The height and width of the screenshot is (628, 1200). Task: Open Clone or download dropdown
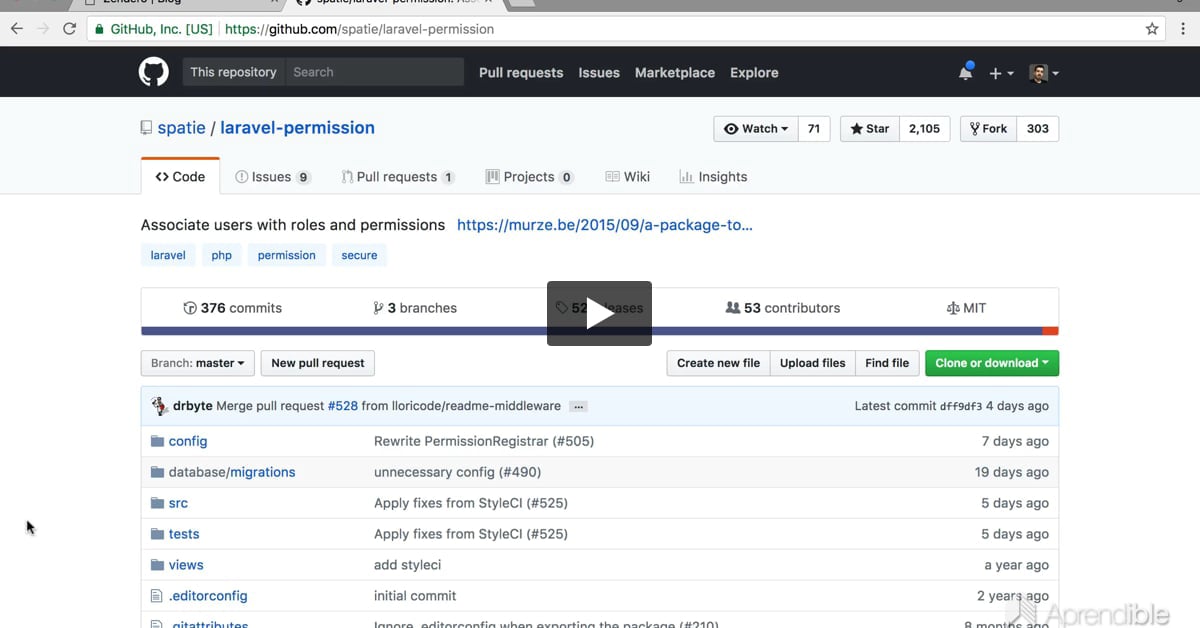pos(992,363)
